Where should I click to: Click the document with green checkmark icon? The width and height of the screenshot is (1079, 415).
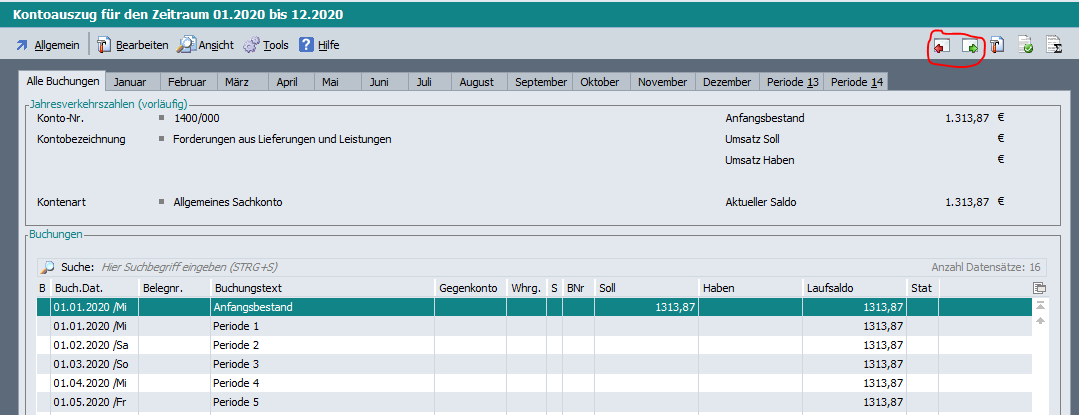(1025, 46)
